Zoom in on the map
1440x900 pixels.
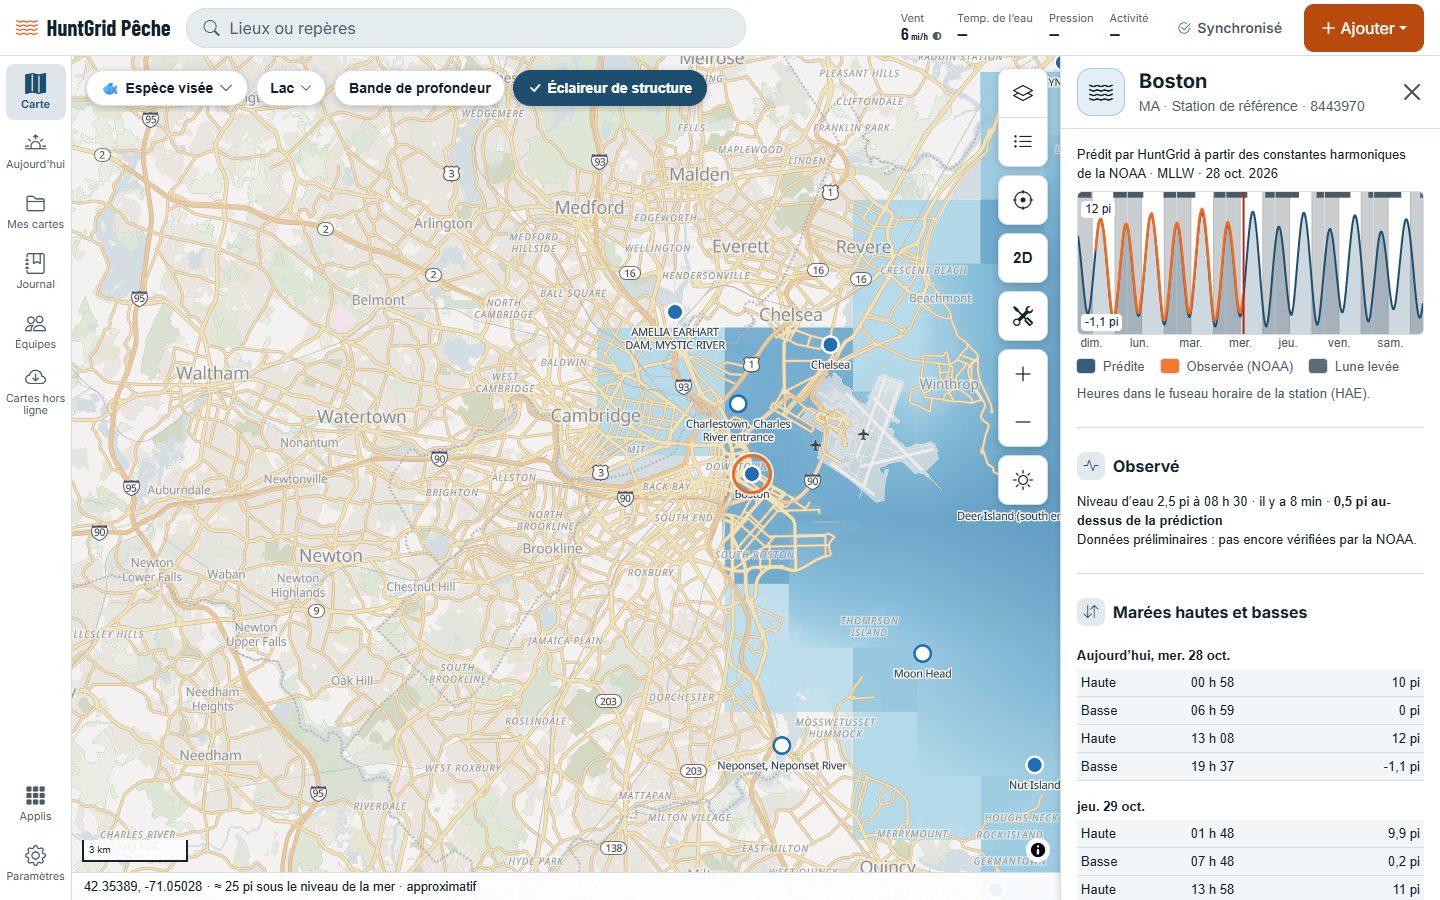(x=1022, y=374)
